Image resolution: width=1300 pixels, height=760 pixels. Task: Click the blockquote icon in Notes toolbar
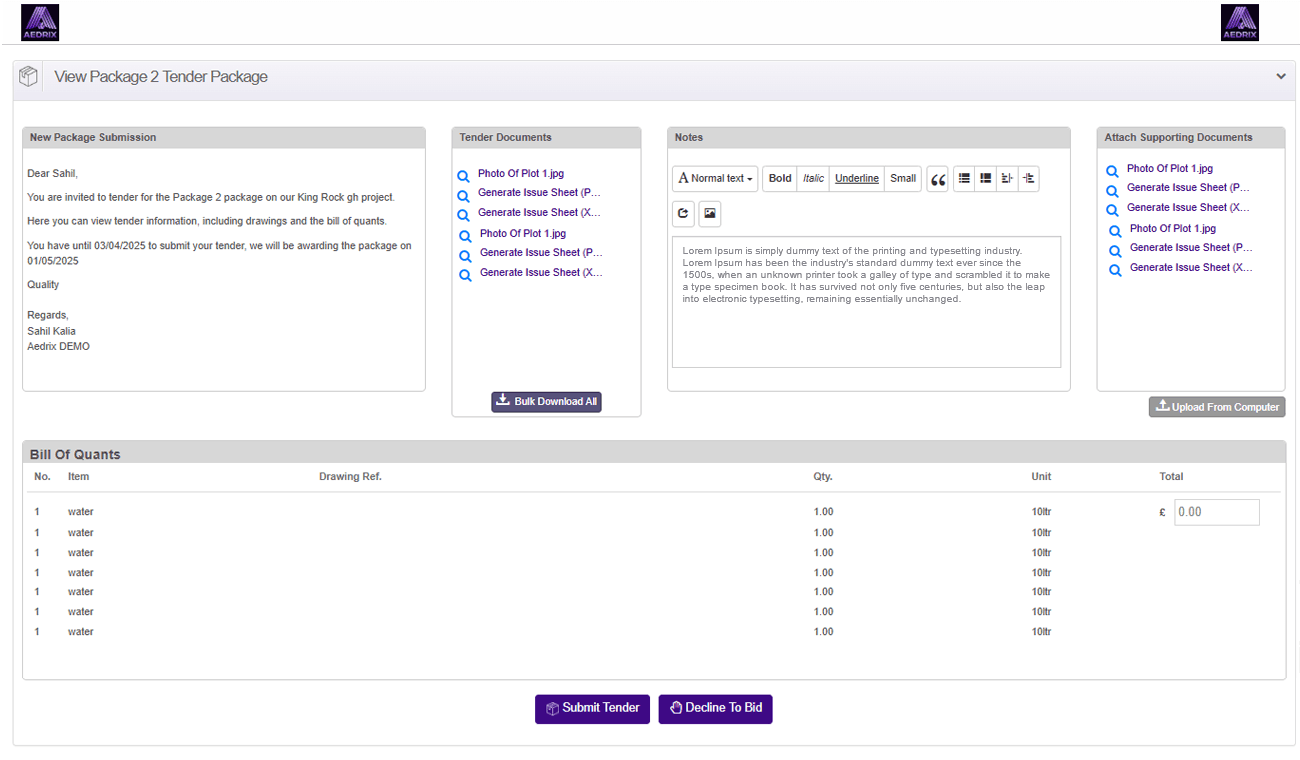click(937, 179)
